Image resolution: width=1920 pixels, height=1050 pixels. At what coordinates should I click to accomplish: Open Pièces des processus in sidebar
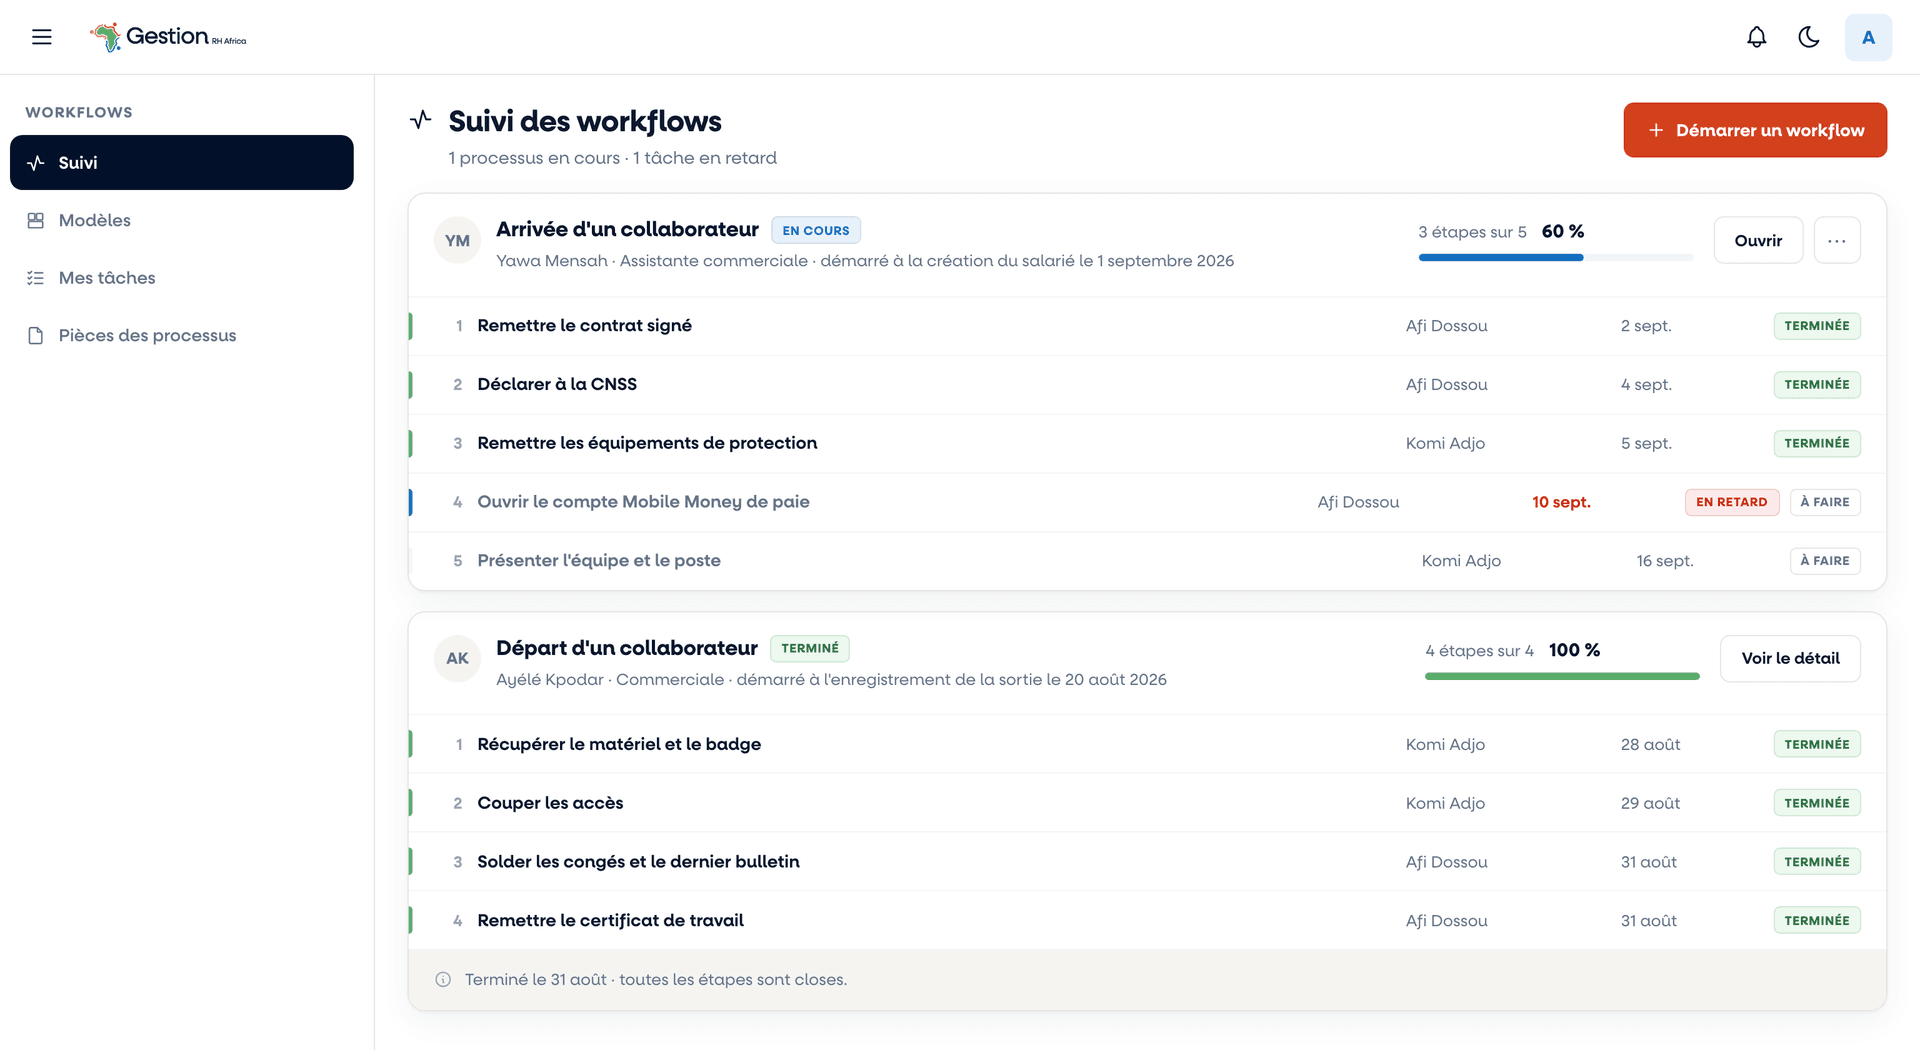[182, 335]
